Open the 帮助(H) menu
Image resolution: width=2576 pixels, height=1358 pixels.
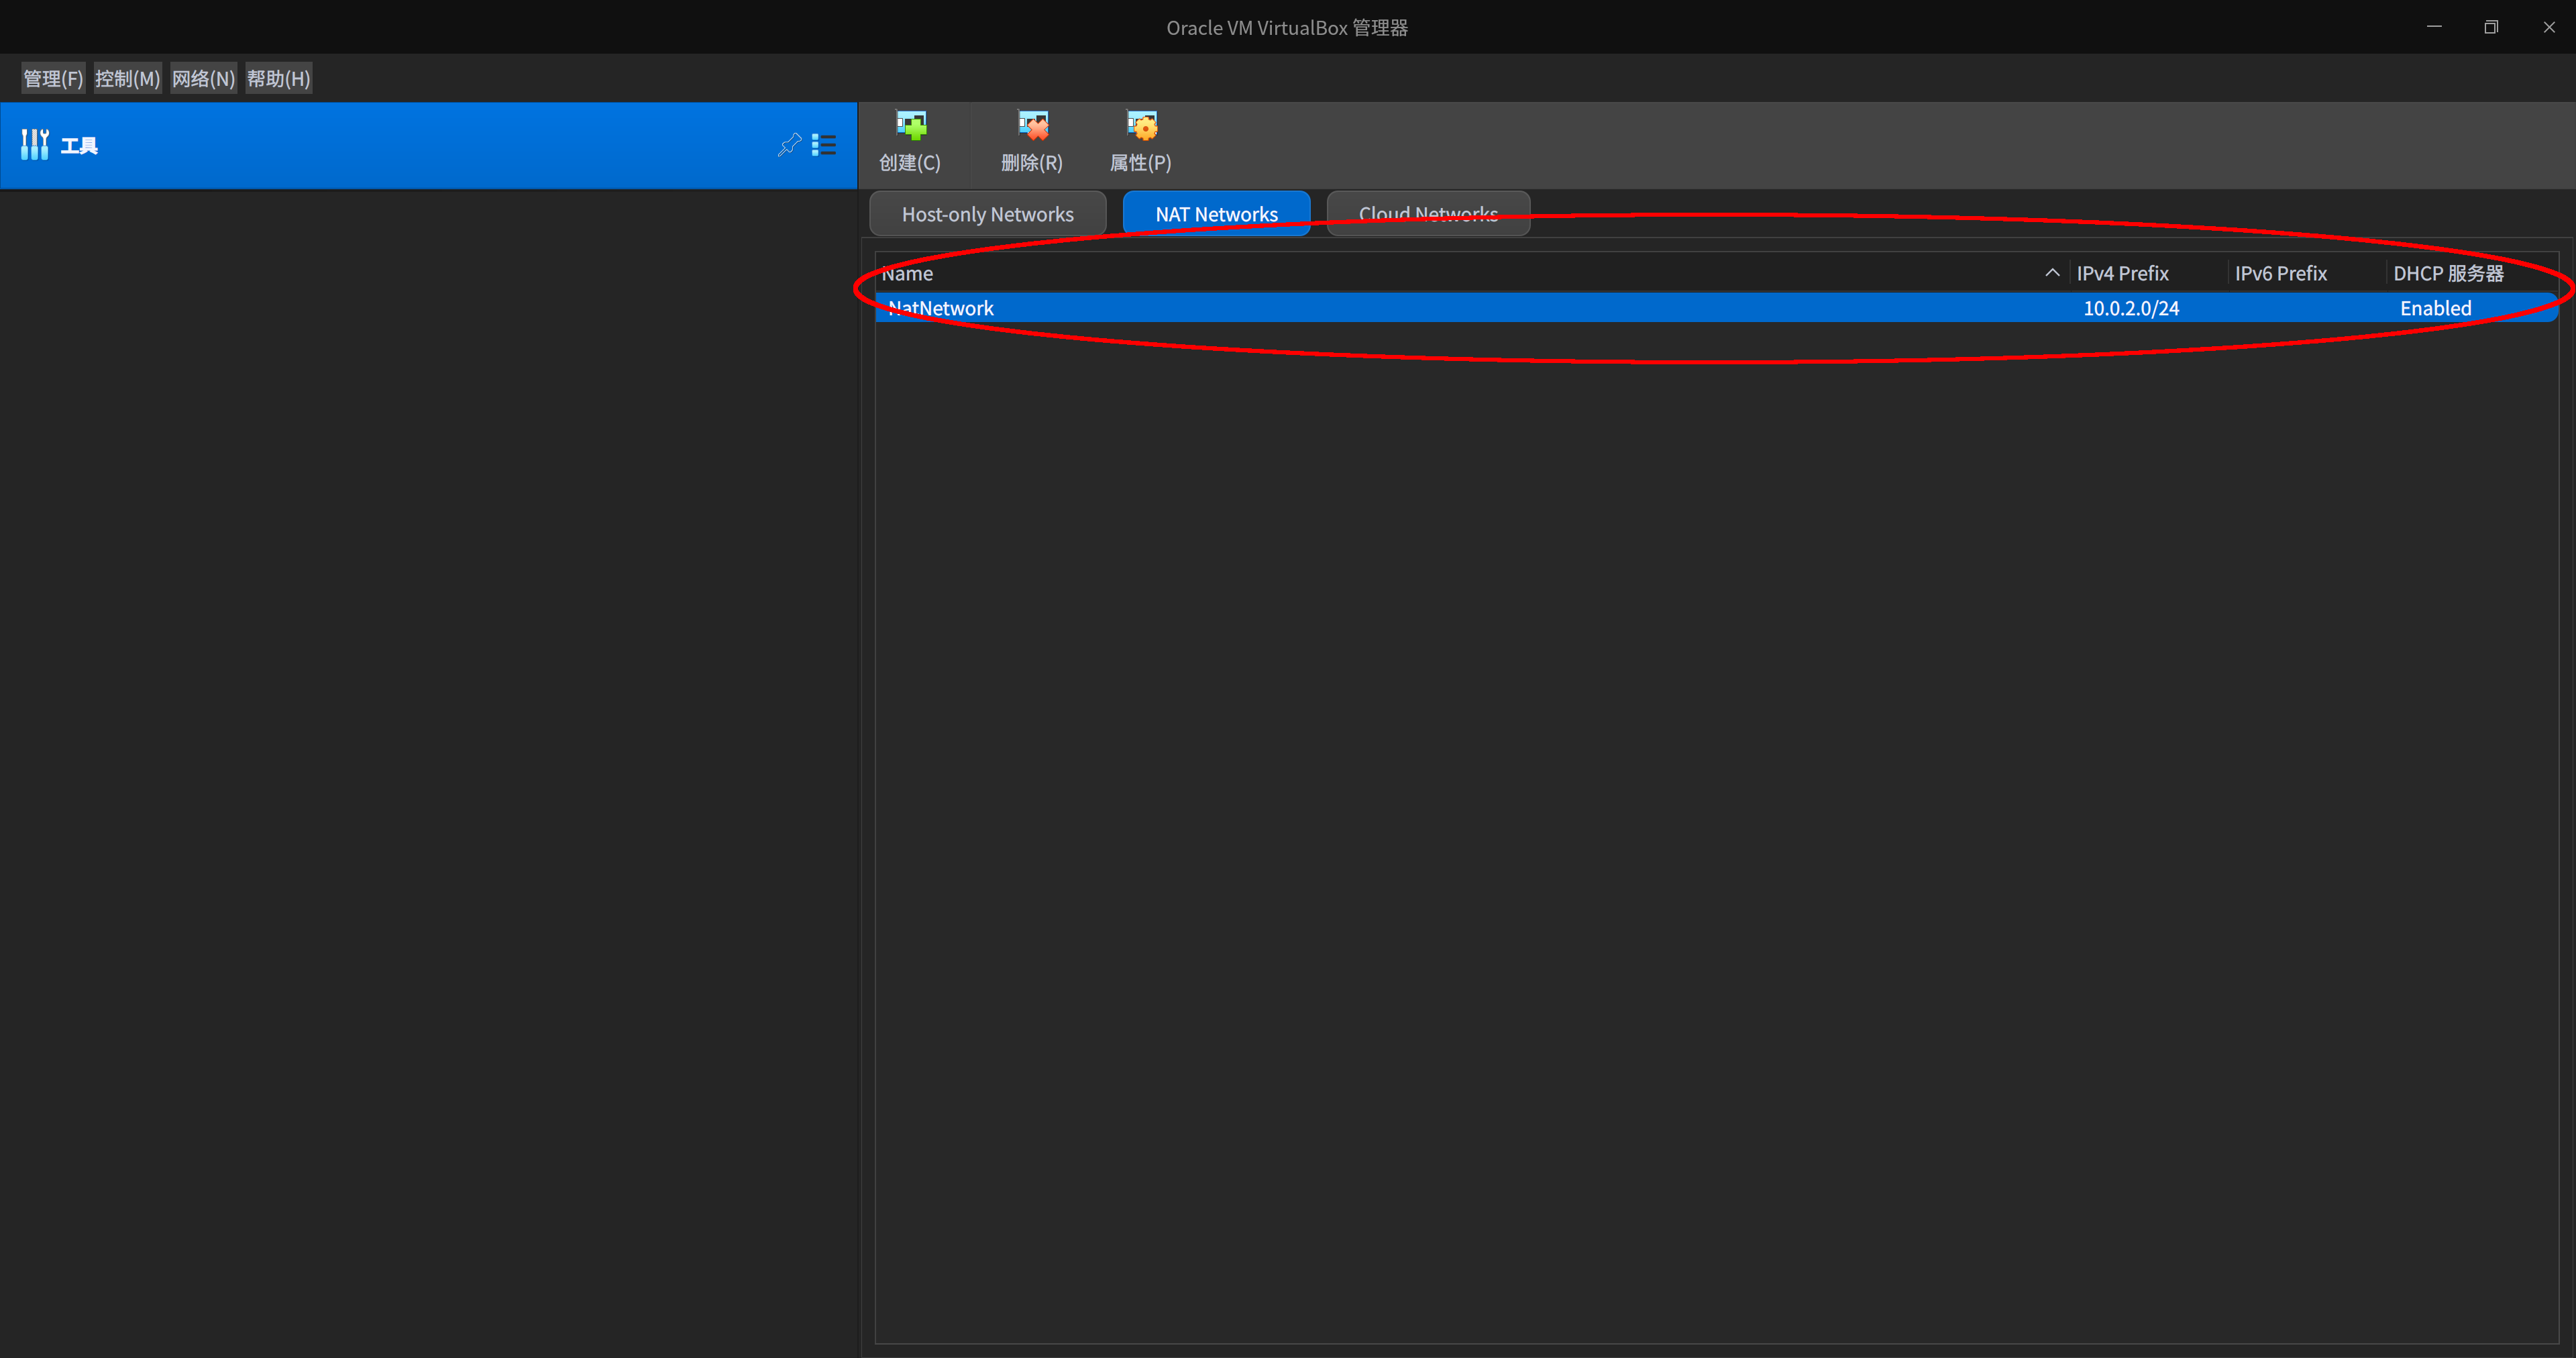point(279,77)
